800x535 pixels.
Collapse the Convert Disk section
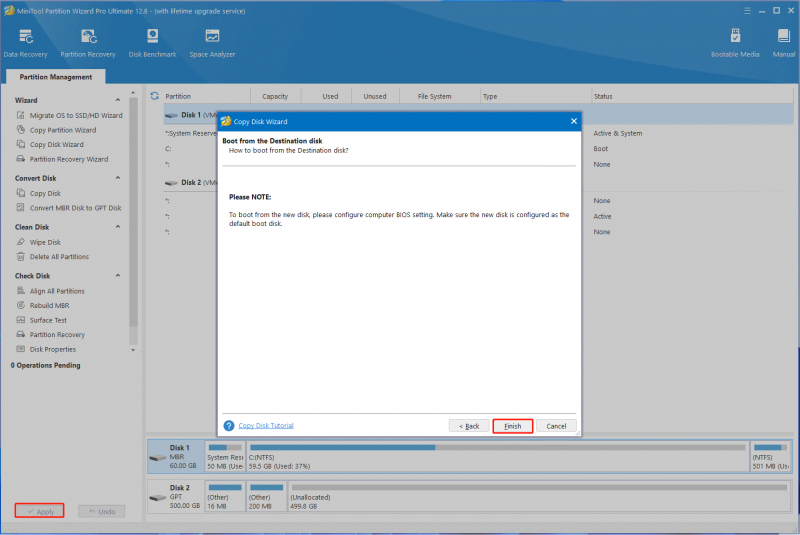click(118, 178)
